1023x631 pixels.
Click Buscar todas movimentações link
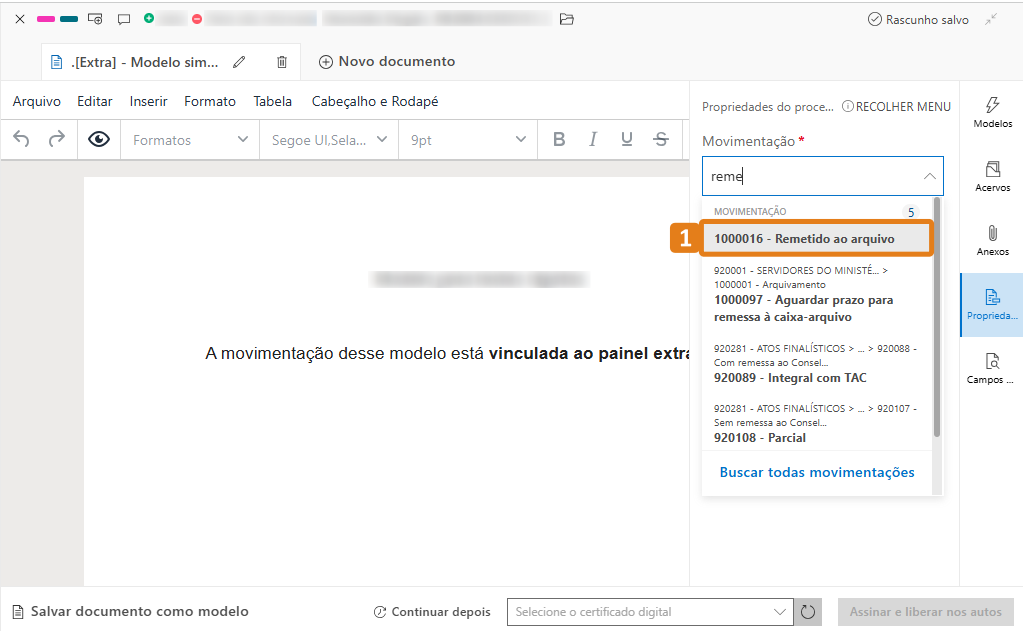tap(817, 472)
